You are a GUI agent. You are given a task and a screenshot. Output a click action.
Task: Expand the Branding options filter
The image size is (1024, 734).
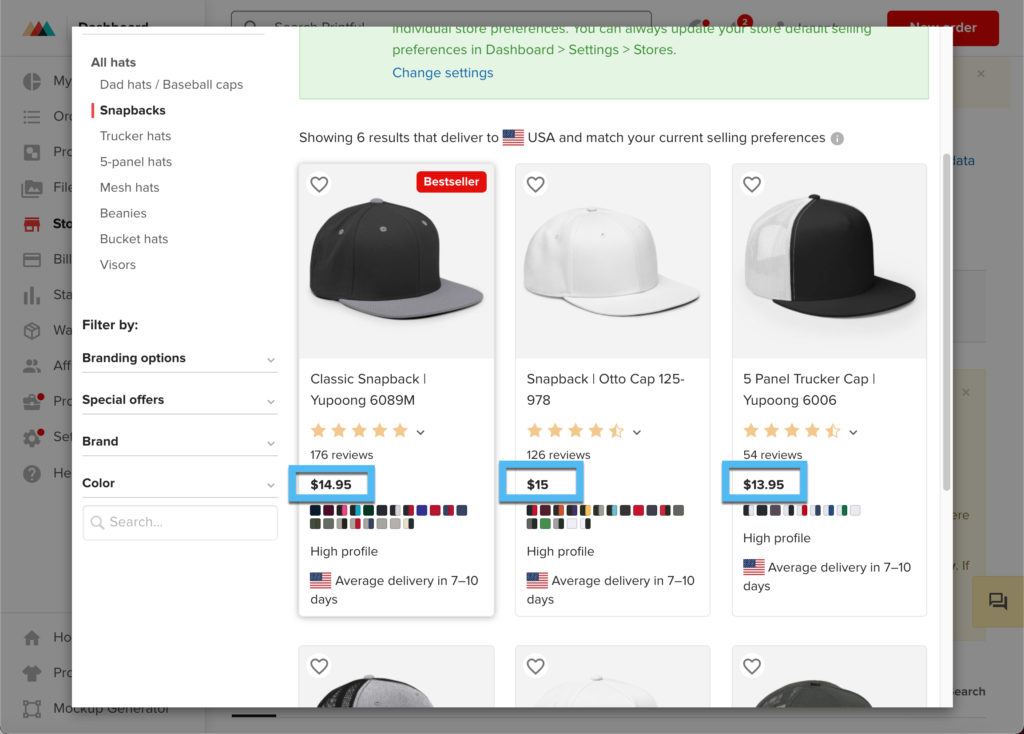pyautogui.click(x=180, y=358)
